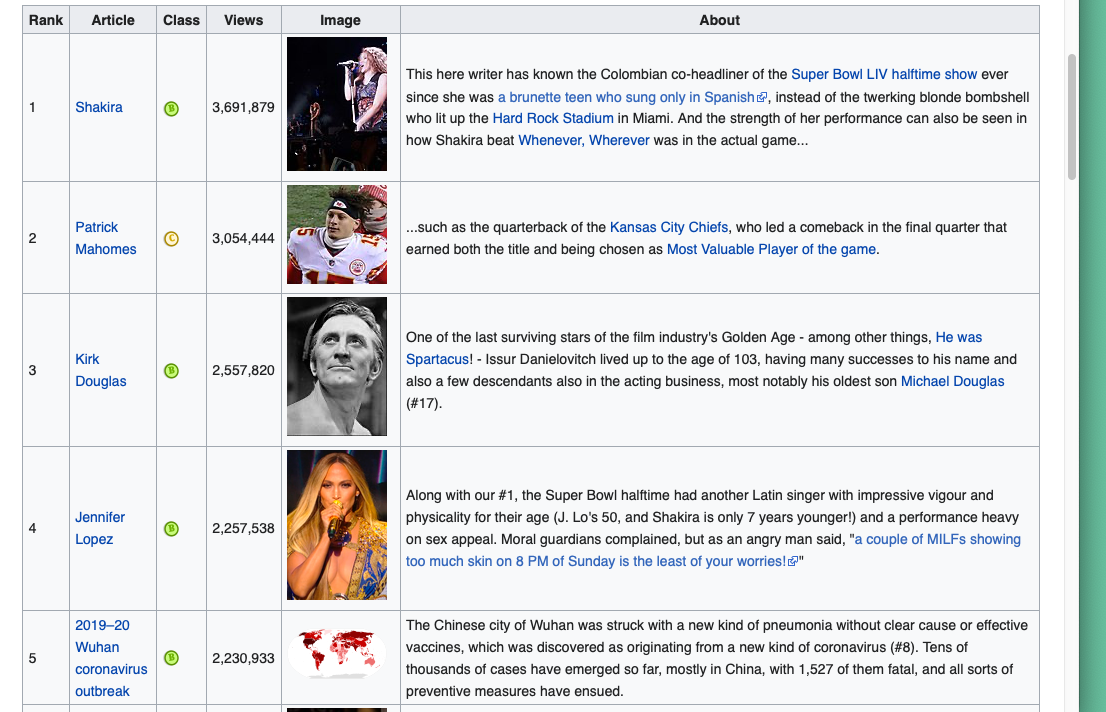Click the C-class icon in Patrick Mahomes' row
Viewport: 1106px width, 712px height.
pos(171,239)
